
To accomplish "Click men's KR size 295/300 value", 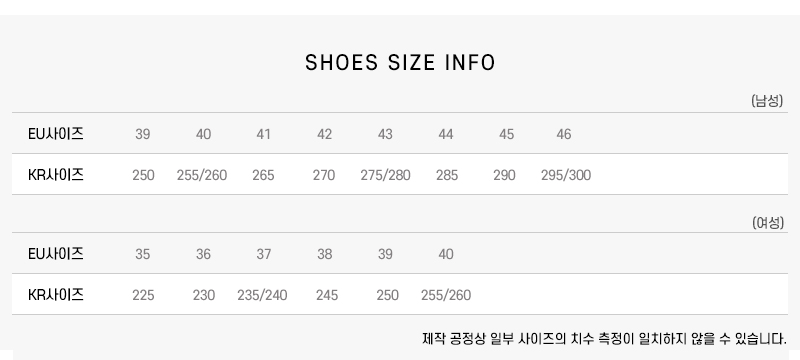I will pos(566,175).
